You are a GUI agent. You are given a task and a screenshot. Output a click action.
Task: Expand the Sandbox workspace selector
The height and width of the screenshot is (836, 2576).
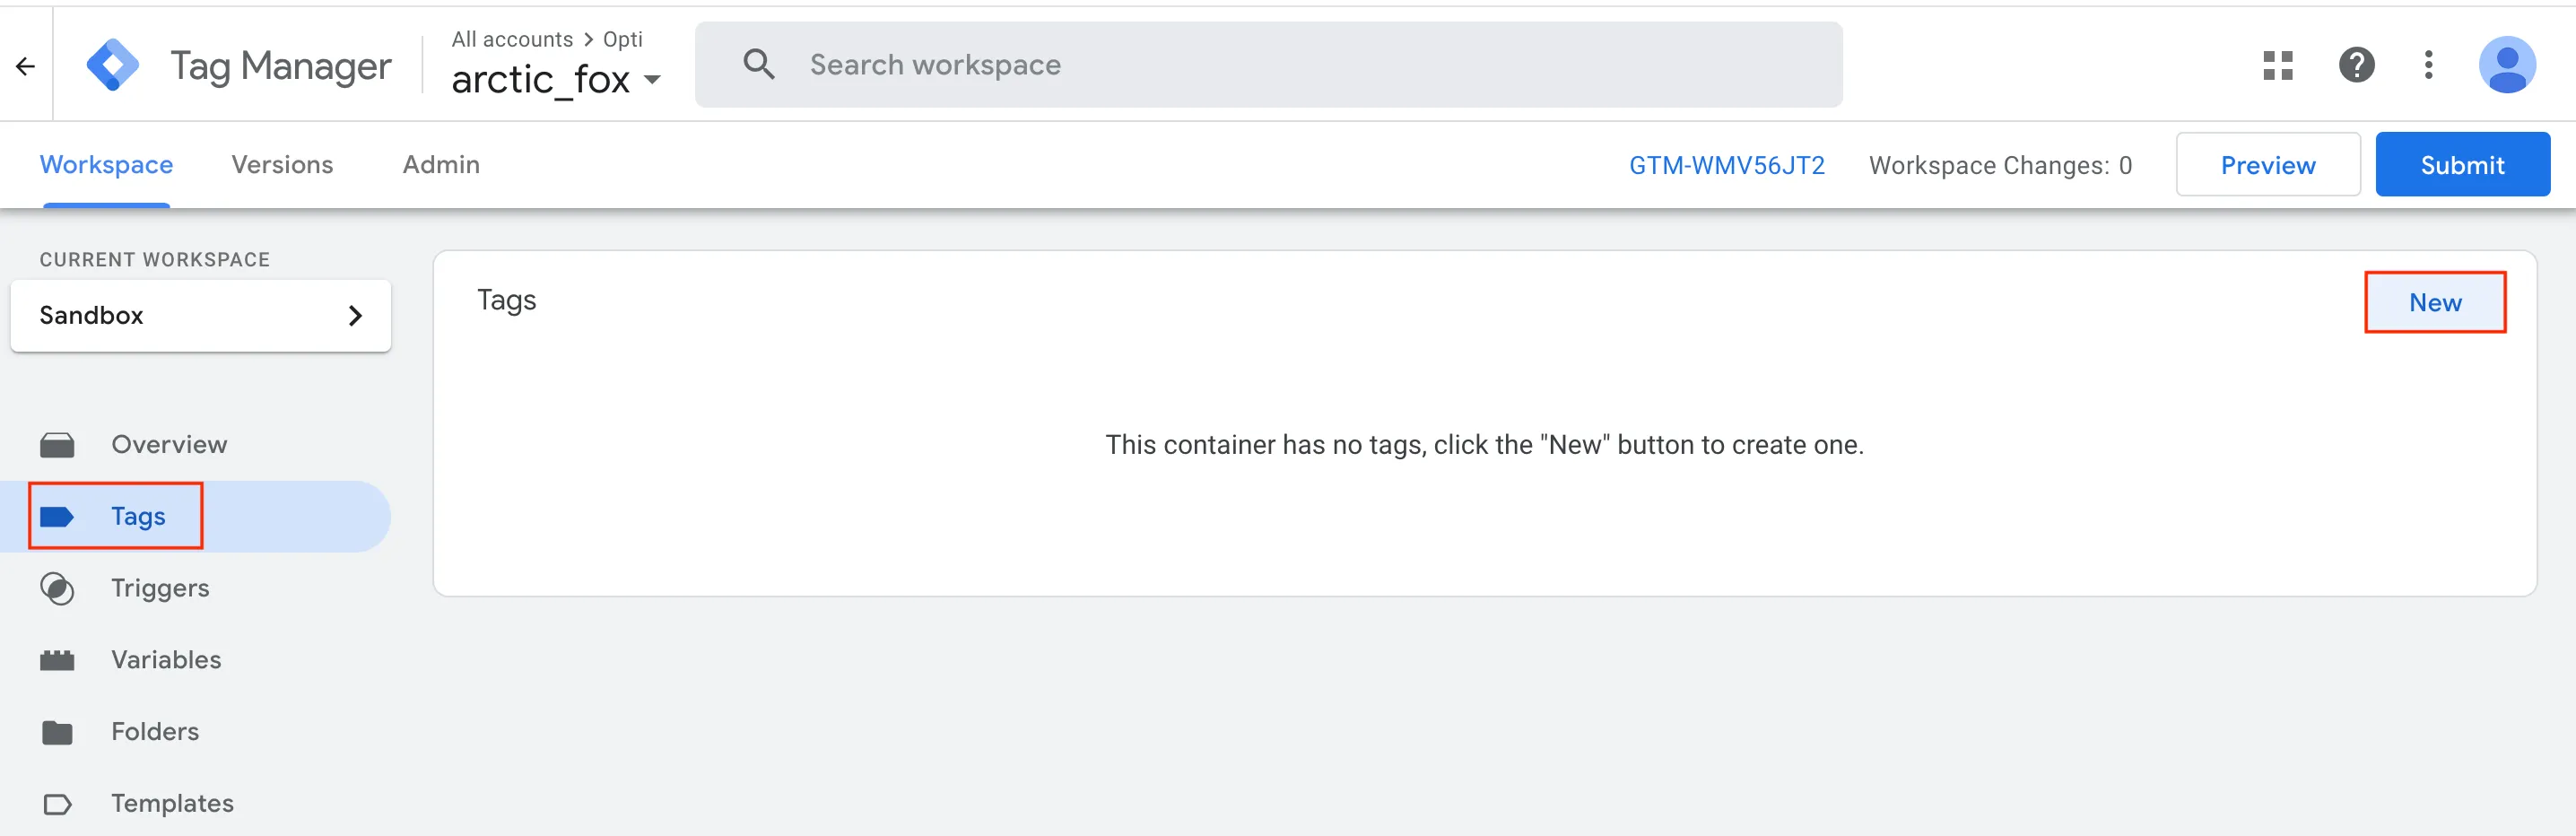coord(200,316)
